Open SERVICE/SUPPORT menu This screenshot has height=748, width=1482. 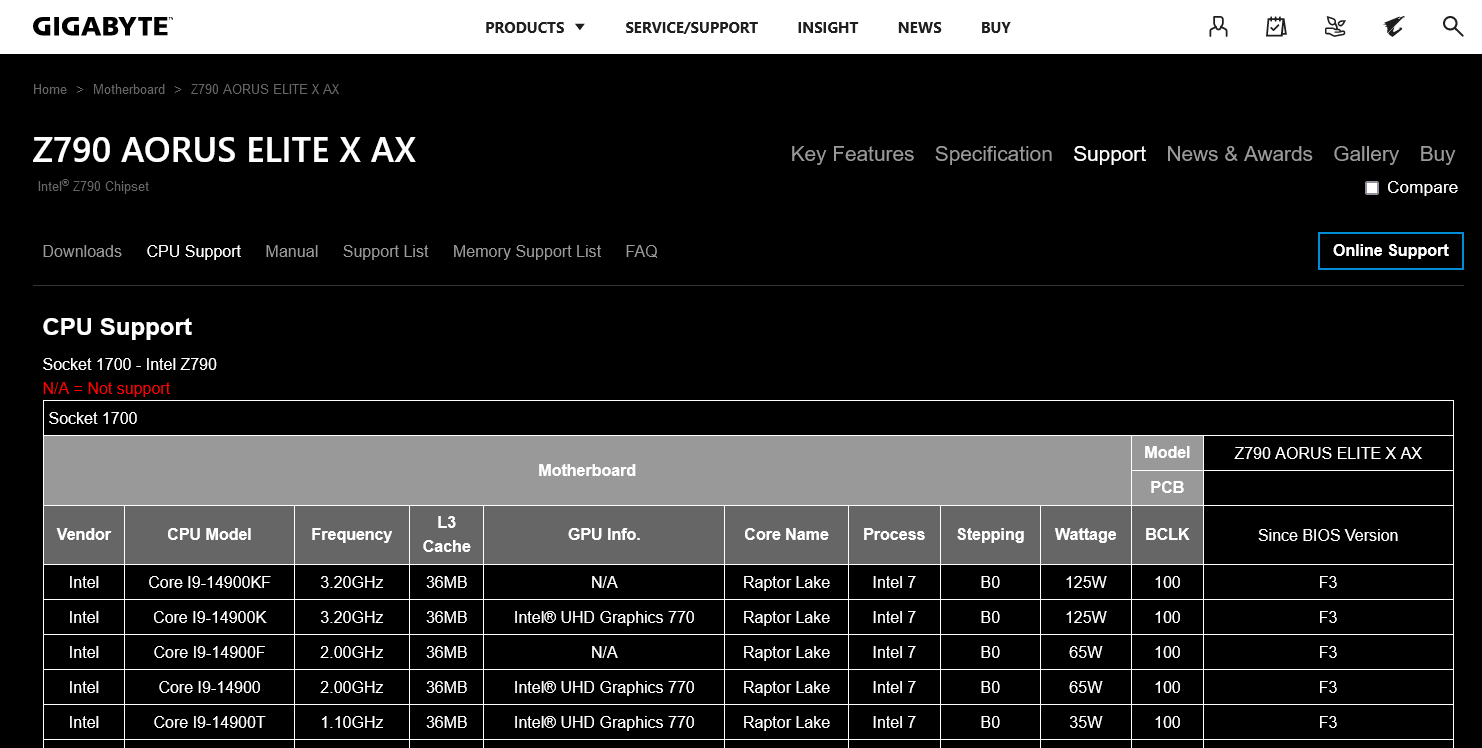pyautogui.click(x=691, y=28)
